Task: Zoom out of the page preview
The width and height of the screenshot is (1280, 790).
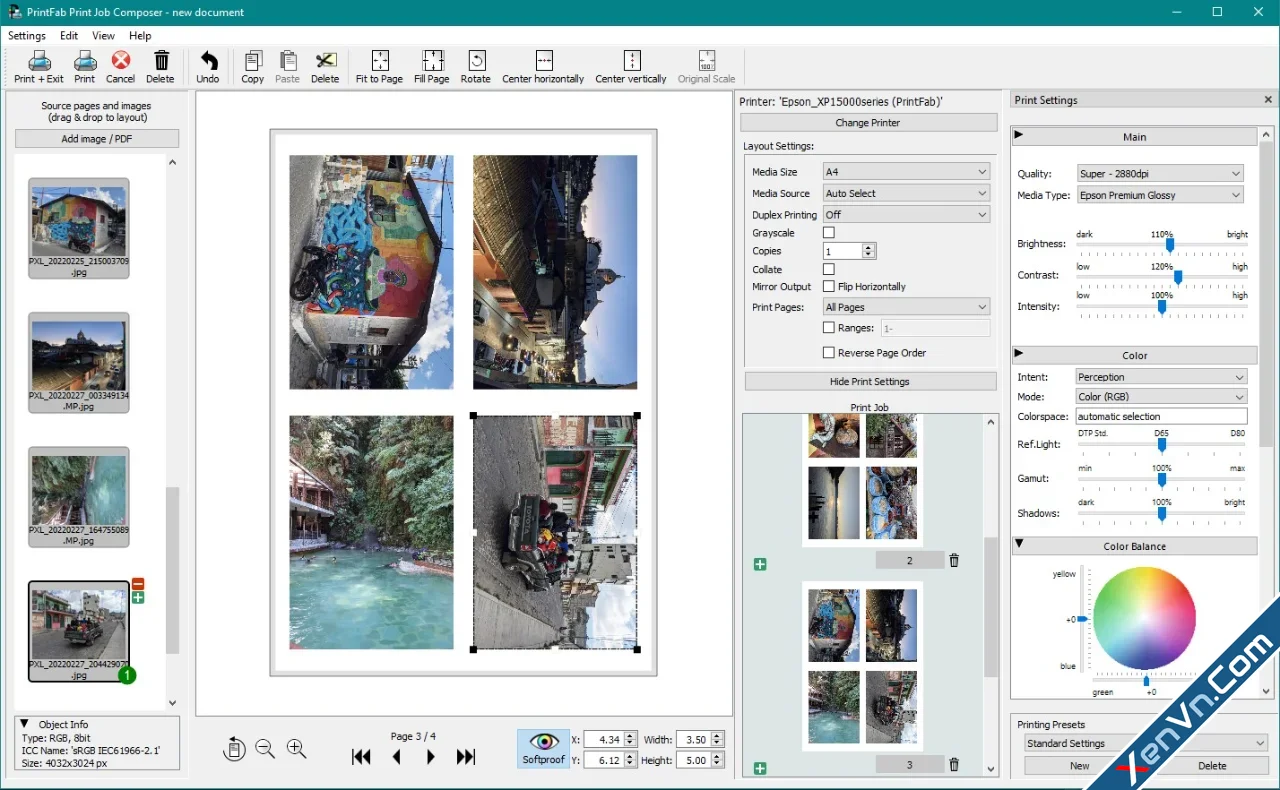Action: coord(265,749)
